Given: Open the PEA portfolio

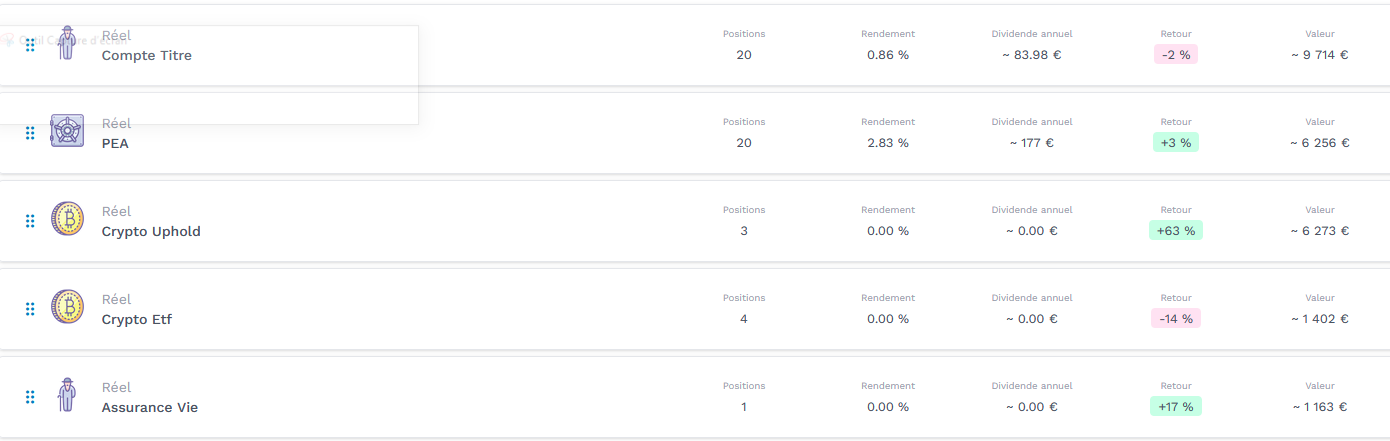Looking at the screenshot, I should tap(115, 143).
